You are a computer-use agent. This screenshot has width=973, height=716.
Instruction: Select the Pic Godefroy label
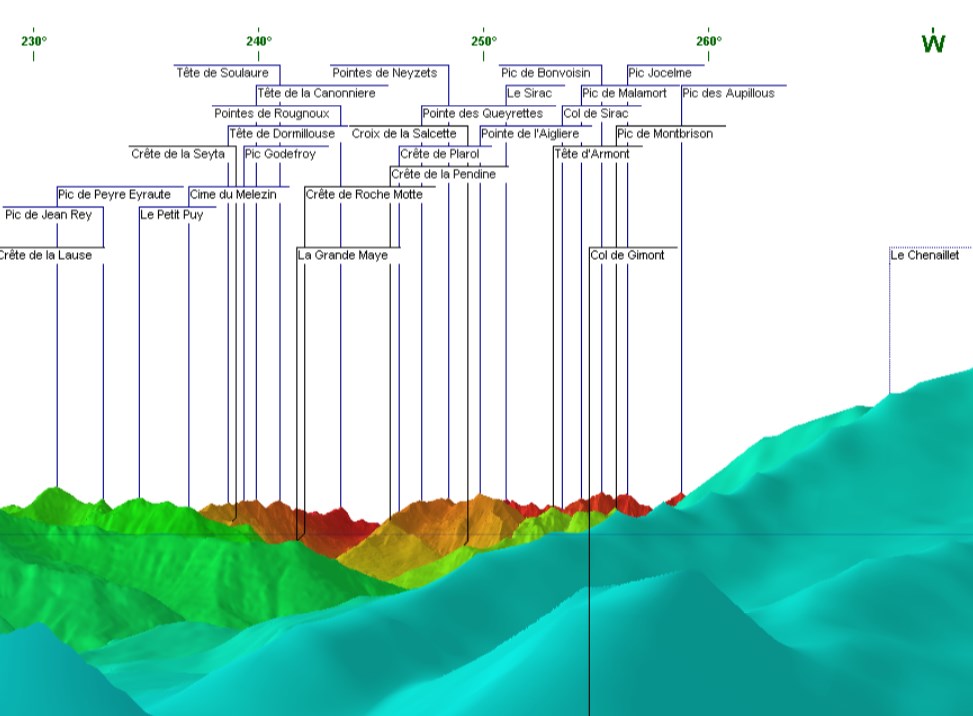pyautogui.click(x=280, y=154)
